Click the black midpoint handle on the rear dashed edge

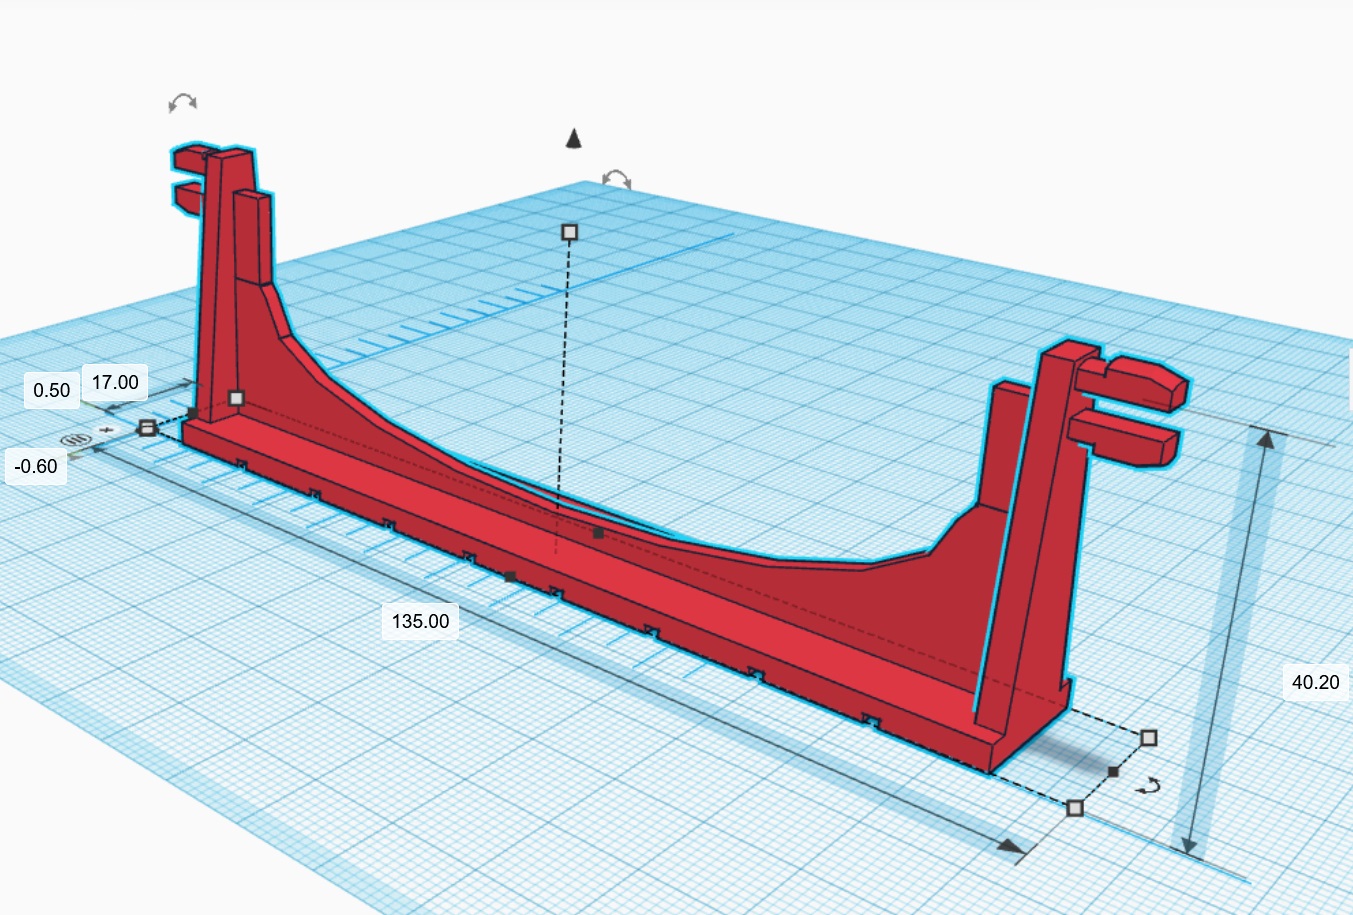pyautogui.click(x=598, y=534)
